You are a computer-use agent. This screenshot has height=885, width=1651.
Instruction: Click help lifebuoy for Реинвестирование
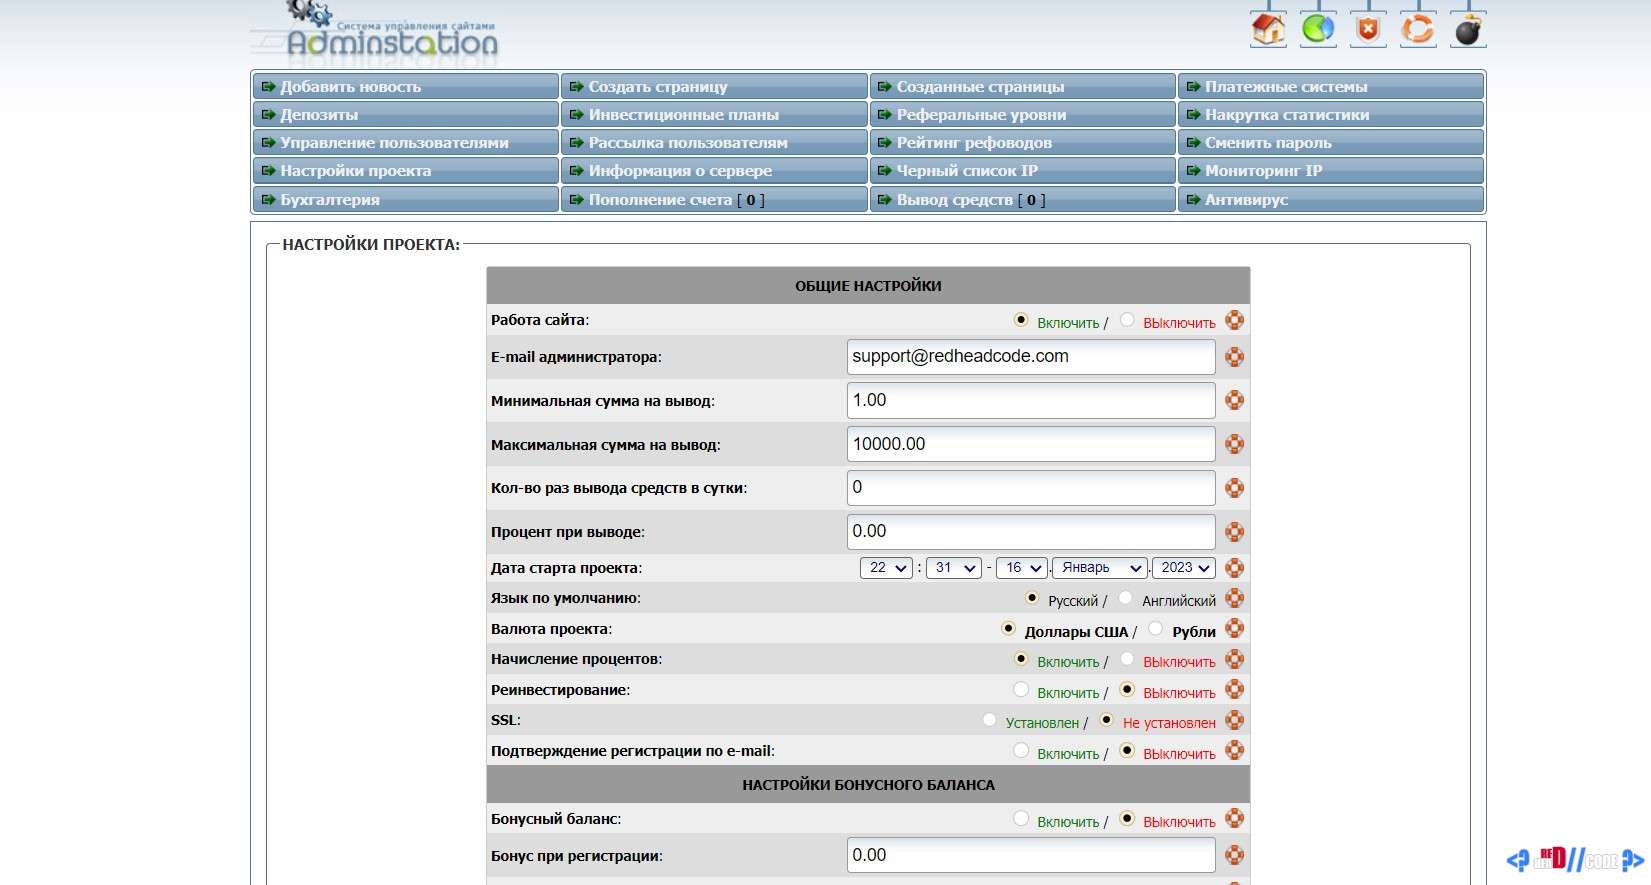1235,689
